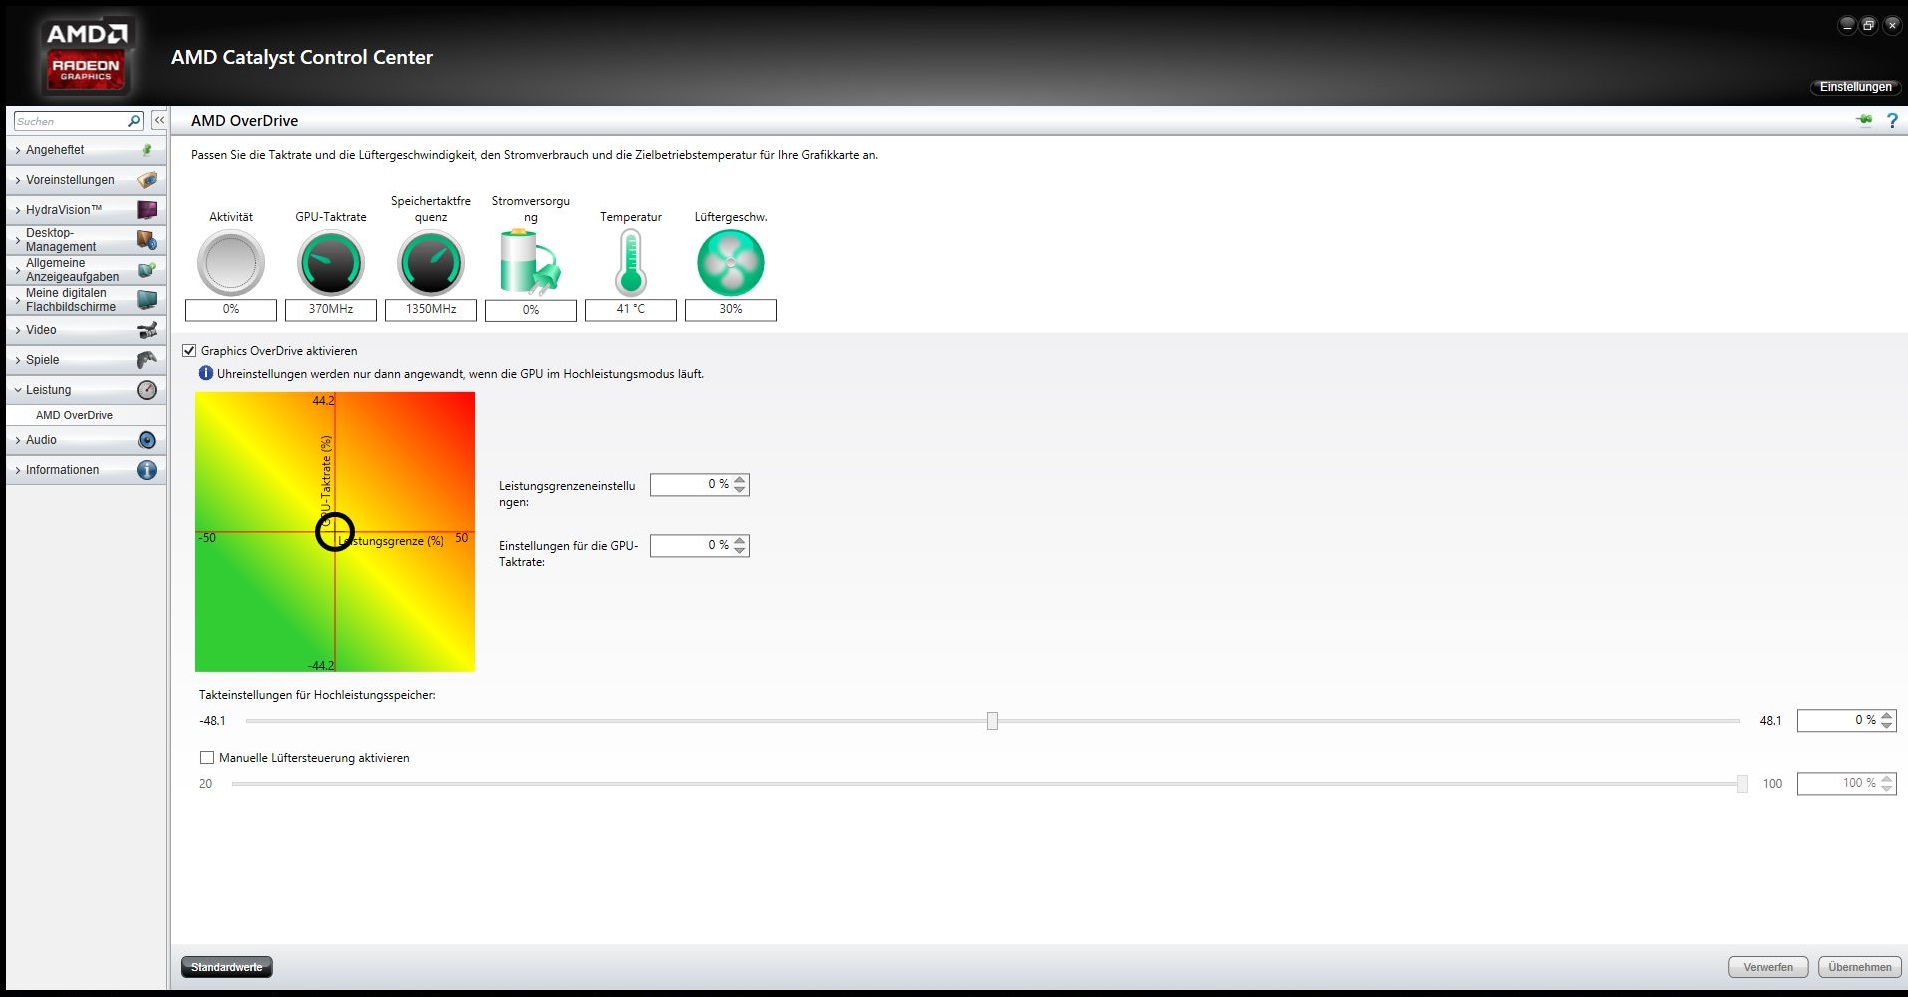Increase memory clock percent with up arrow
This screenshot has height=997, width=1908.
pos(1887,716)
